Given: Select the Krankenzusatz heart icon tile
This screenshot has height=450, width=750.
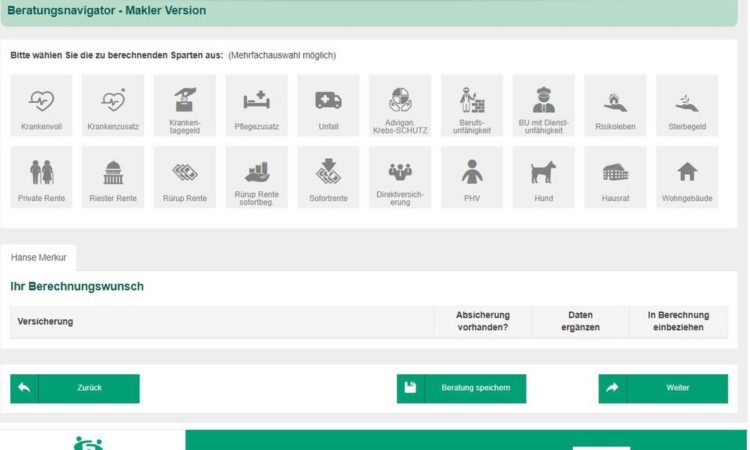Looking at the screenshot, I should pos(113,106).
